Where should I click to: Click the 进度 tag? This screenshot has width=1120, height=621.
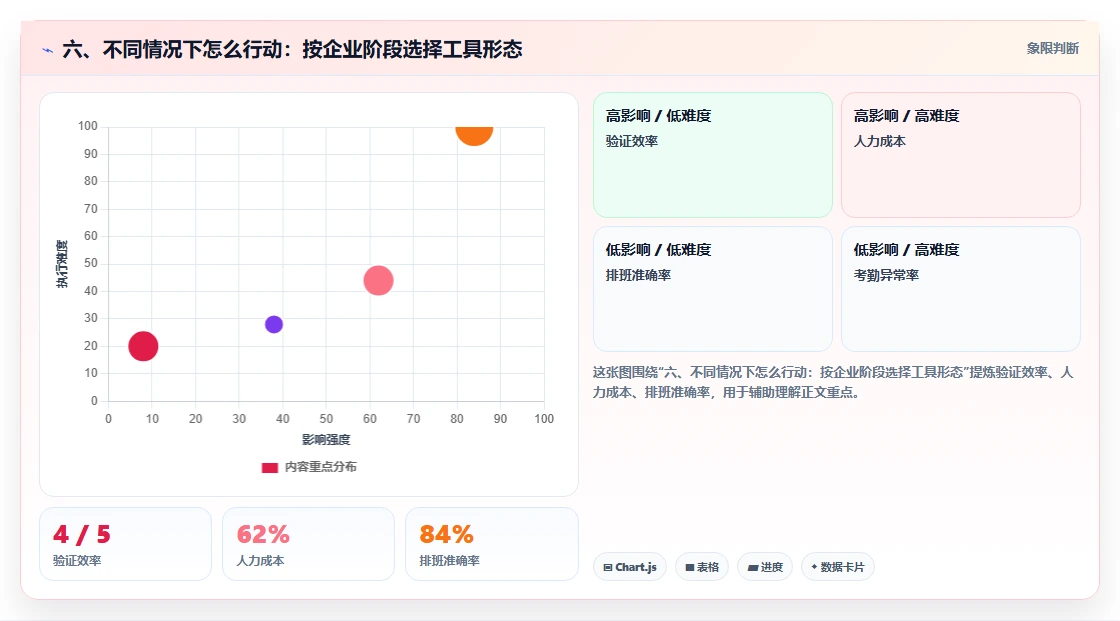765,567
